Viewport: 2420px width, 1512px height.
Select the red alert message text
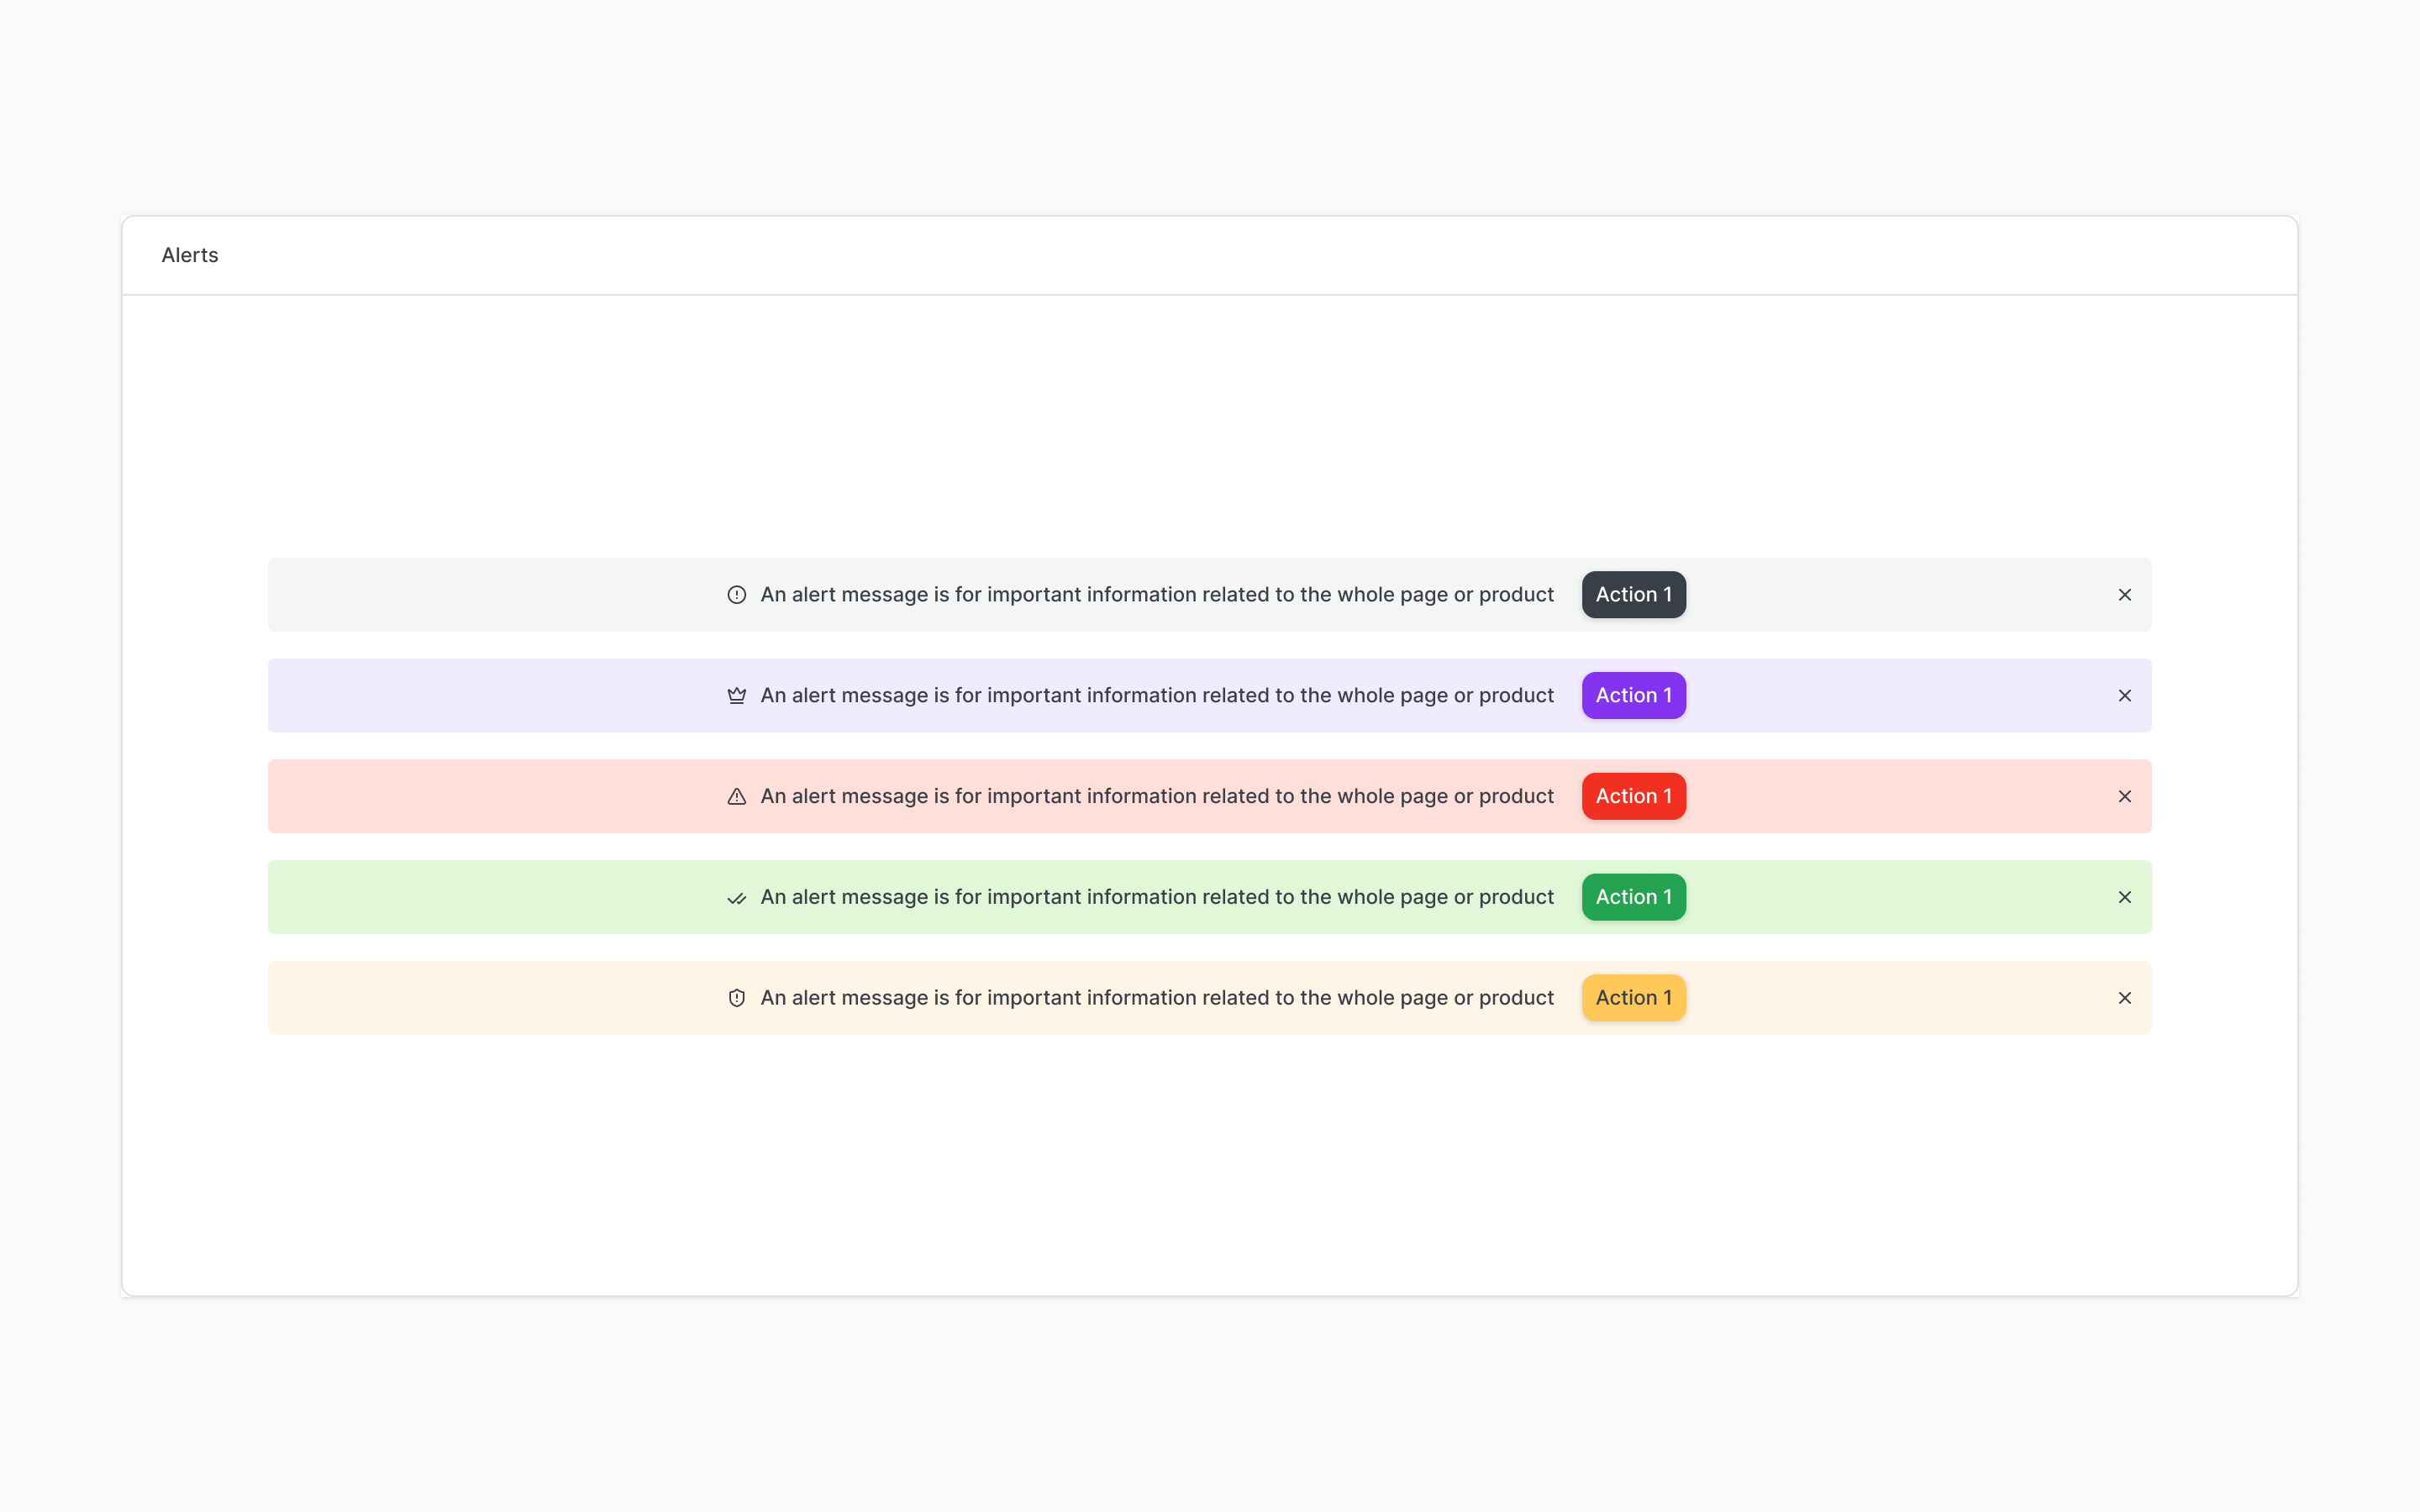(x=1156, y=796)
